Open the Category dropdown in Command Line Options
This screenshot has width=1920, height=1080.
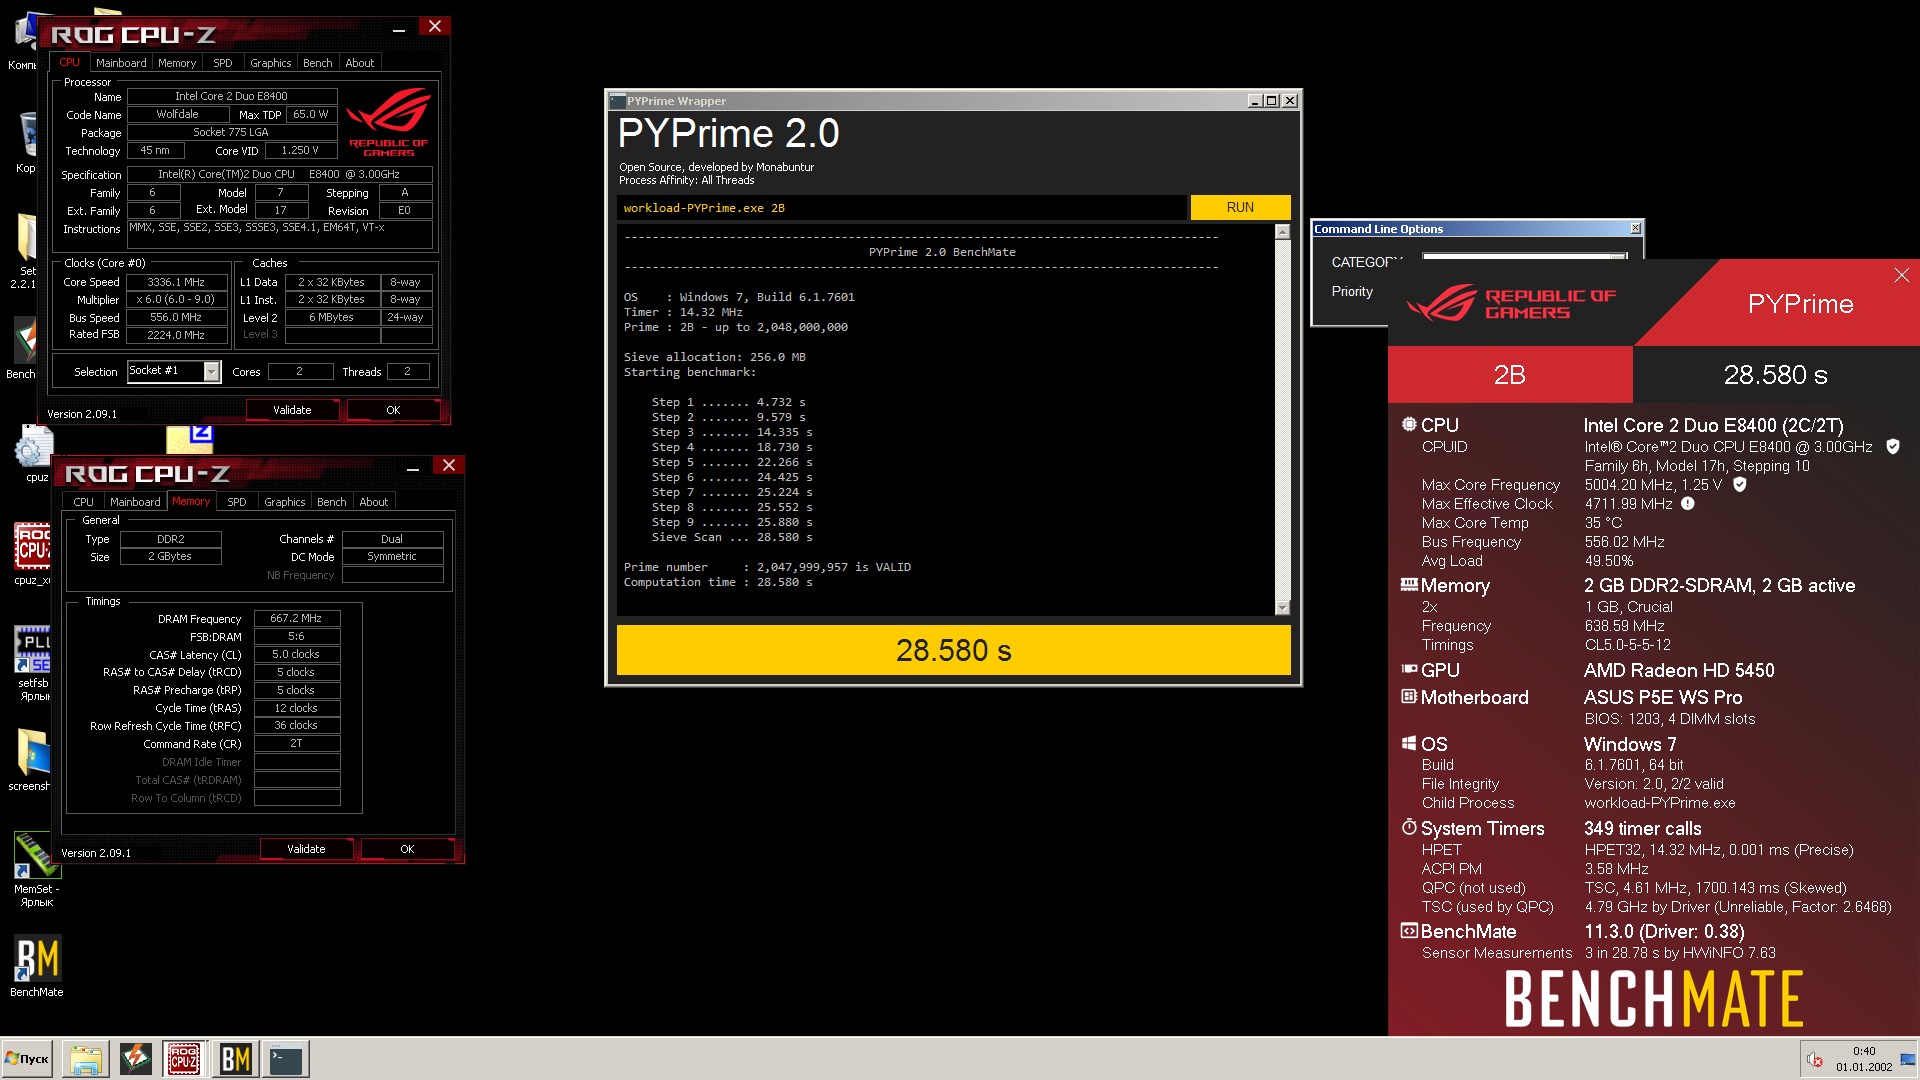pyautogui.click(x=1525, y=258)
